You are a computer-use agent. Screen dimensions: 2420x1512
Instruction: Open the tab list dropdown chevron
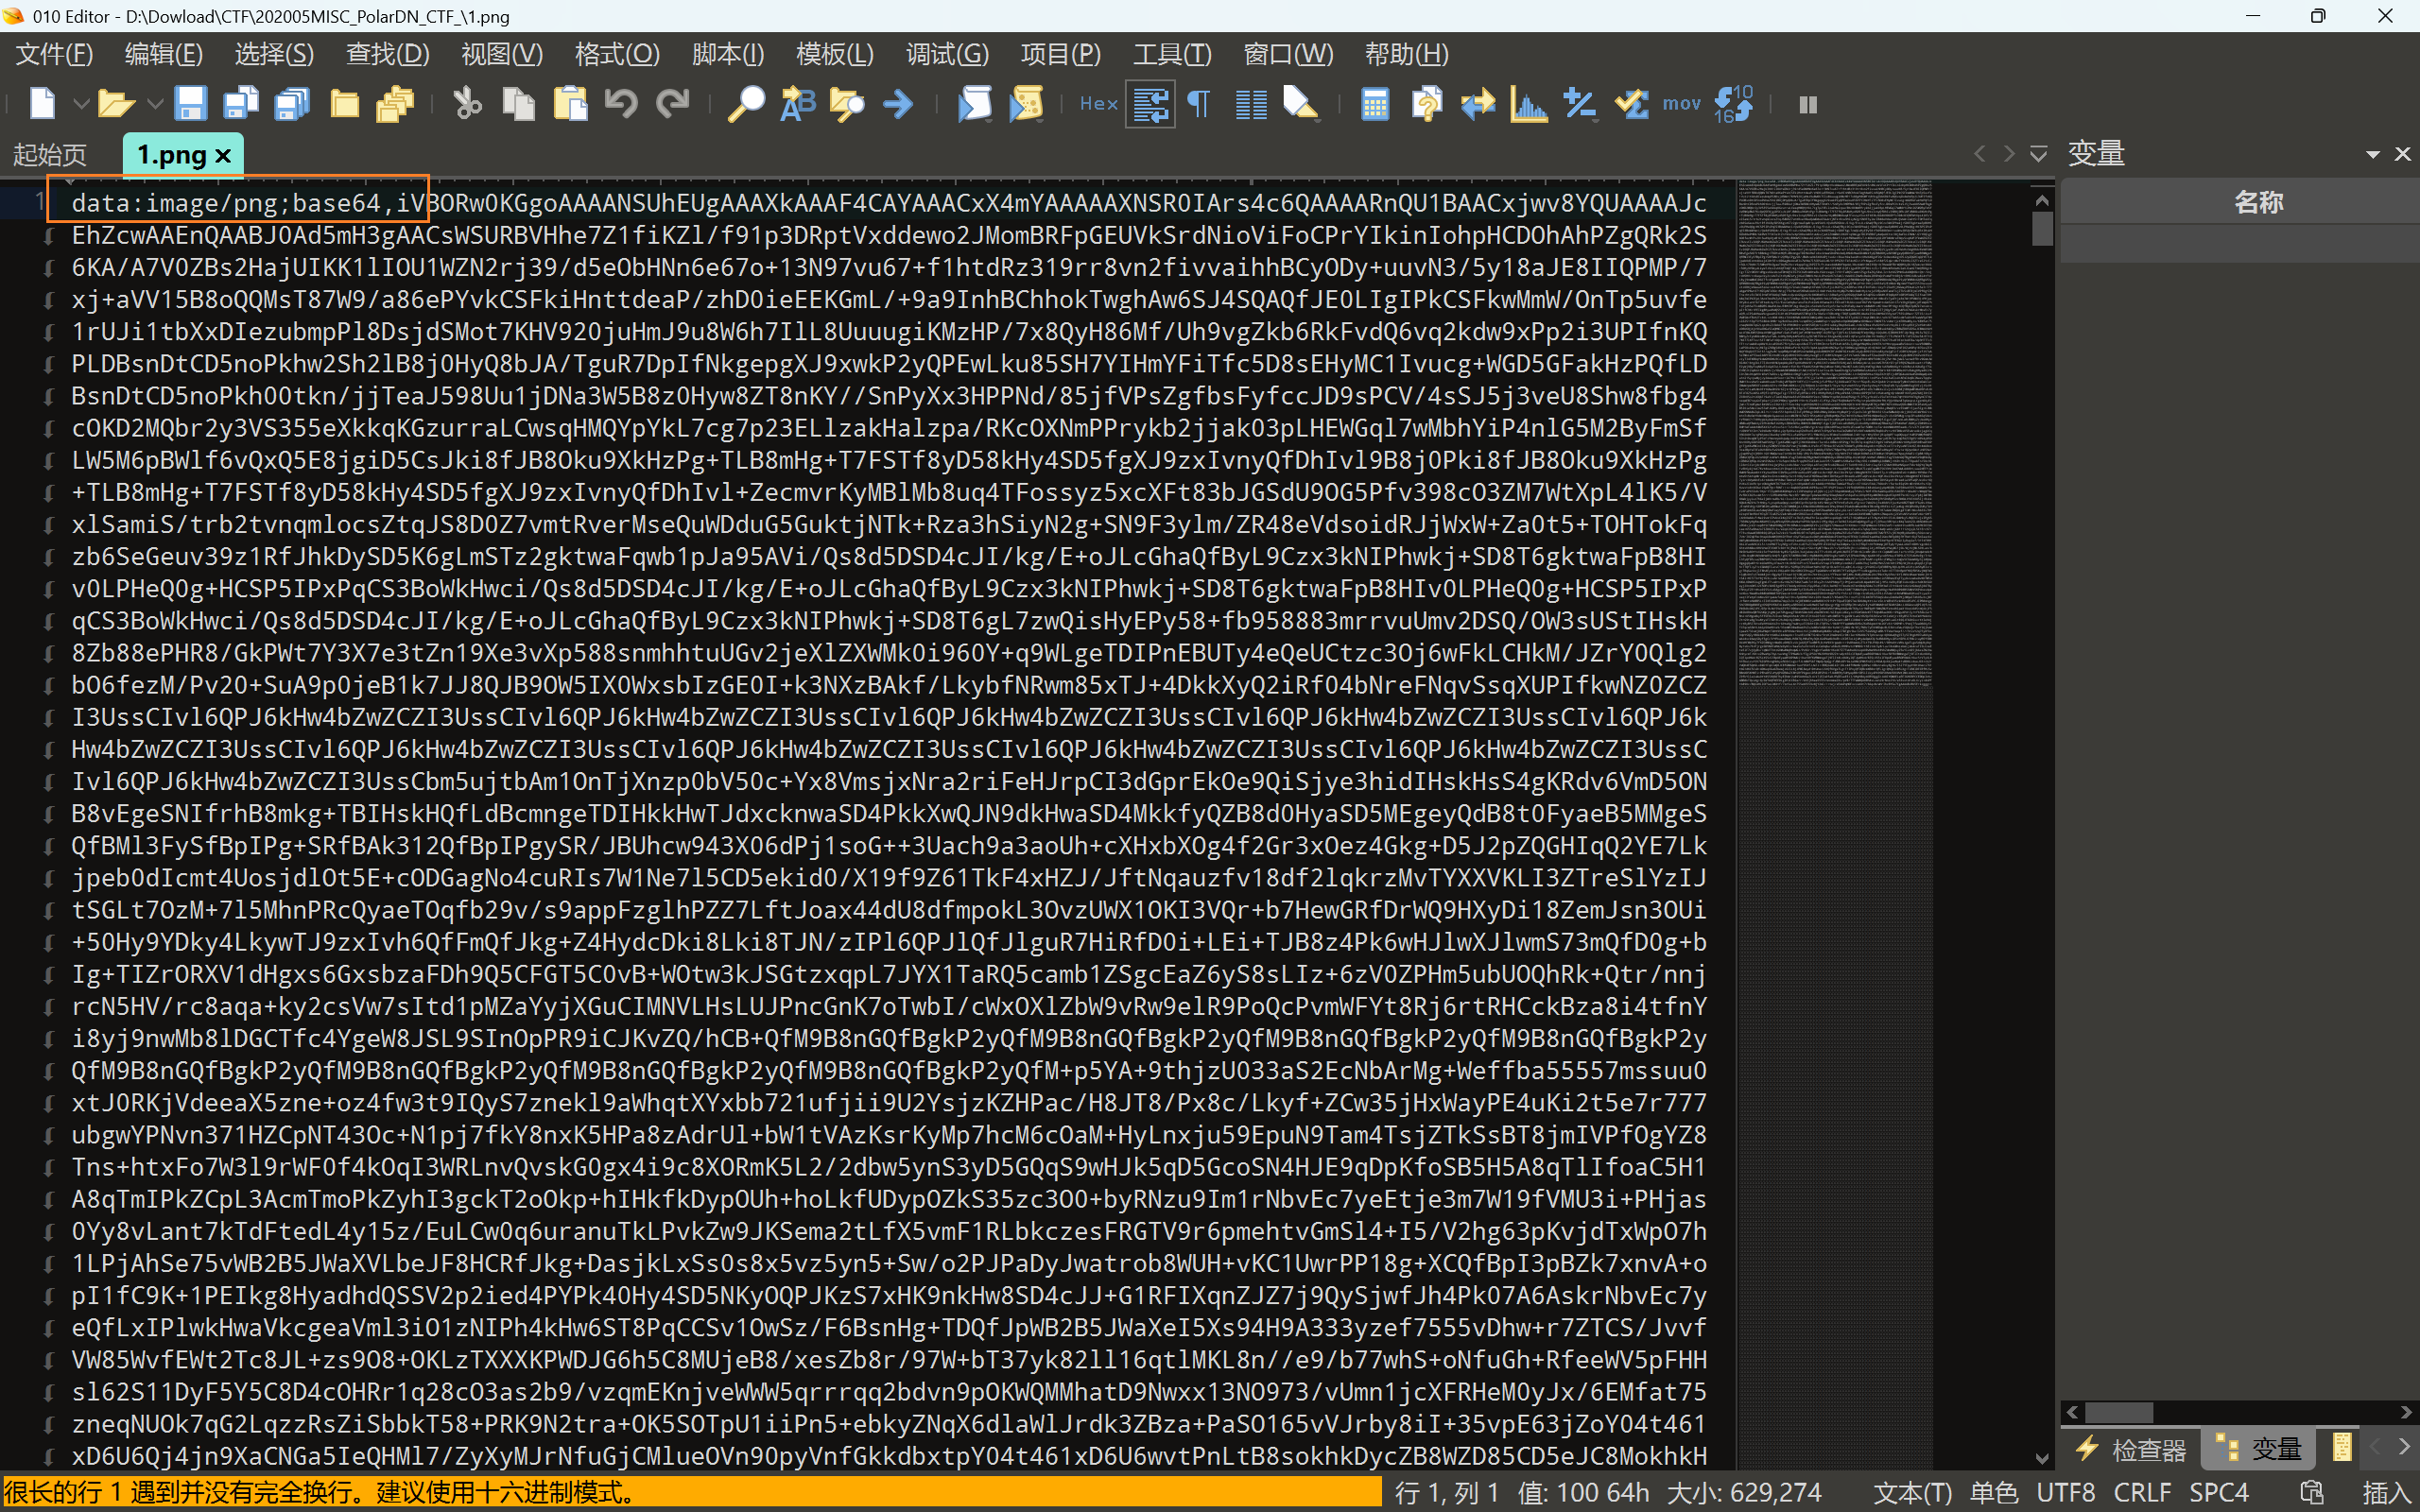click(2037, 154)
